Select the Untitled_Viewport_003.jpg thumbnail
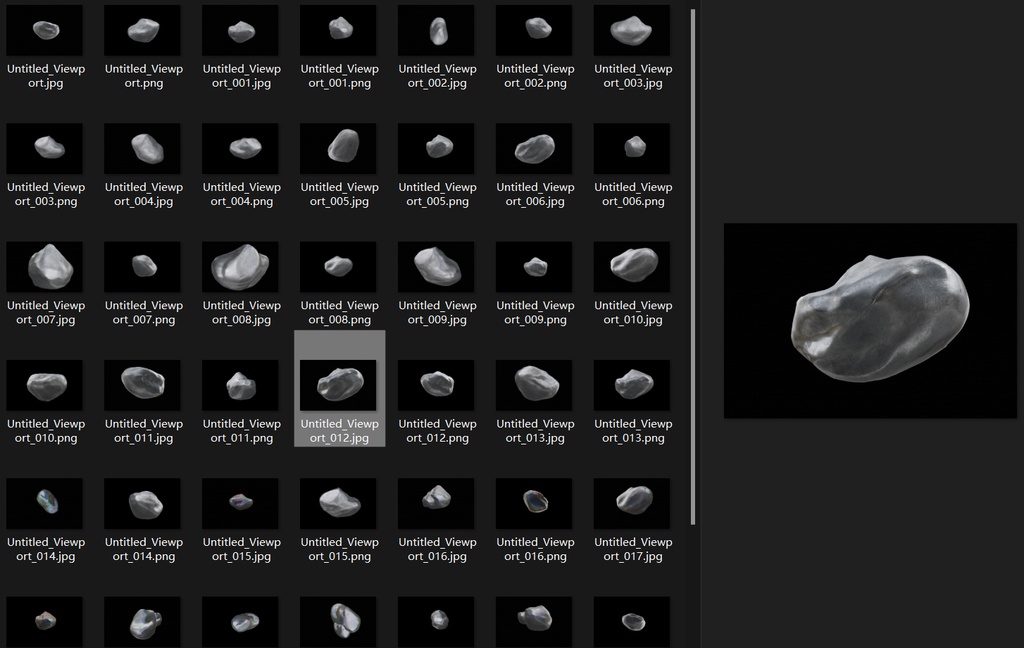The image size is (1024, 648). (x=632, y=30)
